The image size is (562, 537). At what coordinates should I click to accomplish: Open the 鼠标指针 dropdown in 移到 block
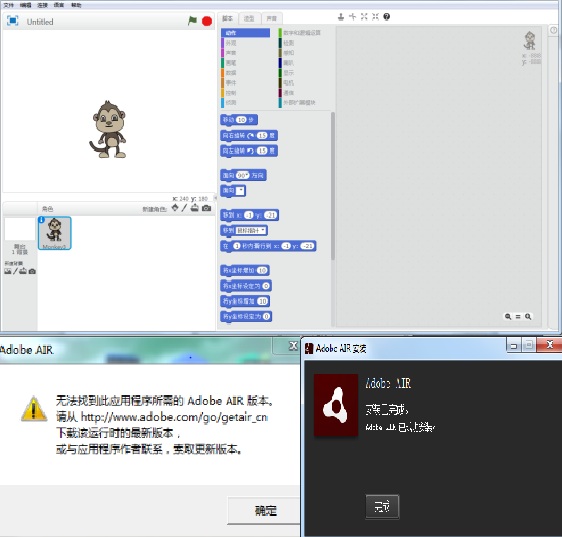(251, 231)
